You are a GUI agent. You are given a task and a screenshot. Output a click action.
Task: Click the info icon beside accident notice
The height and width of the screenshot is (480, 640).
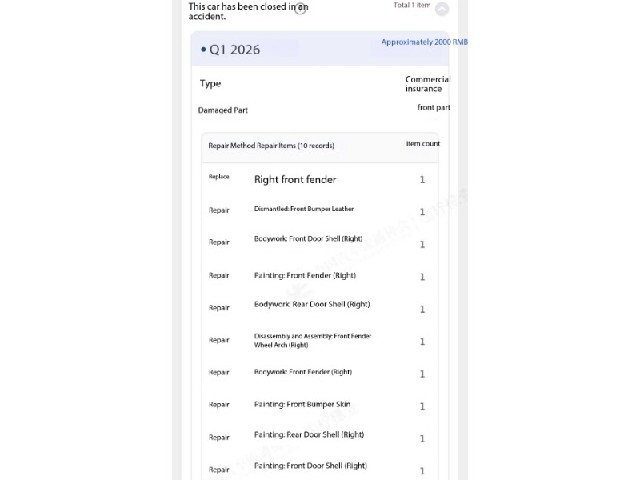click(x=300, y=8)
